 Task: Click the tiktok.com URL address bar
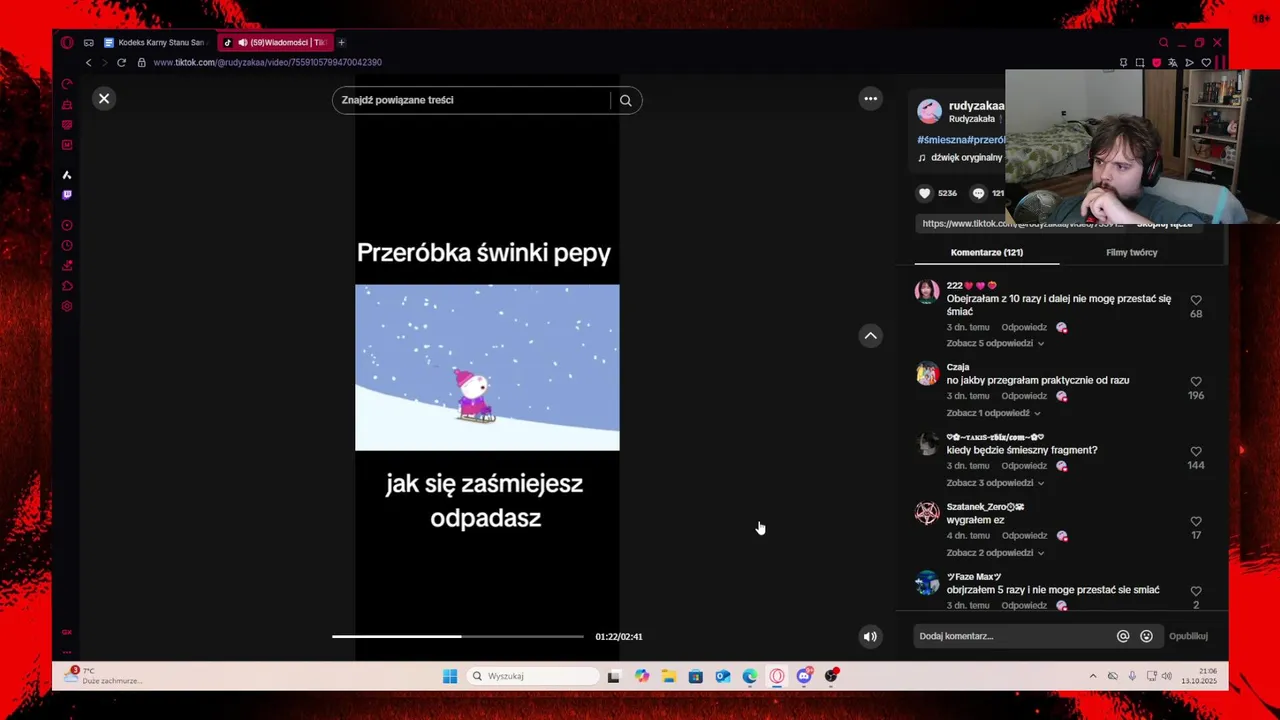tap(268, 62)
